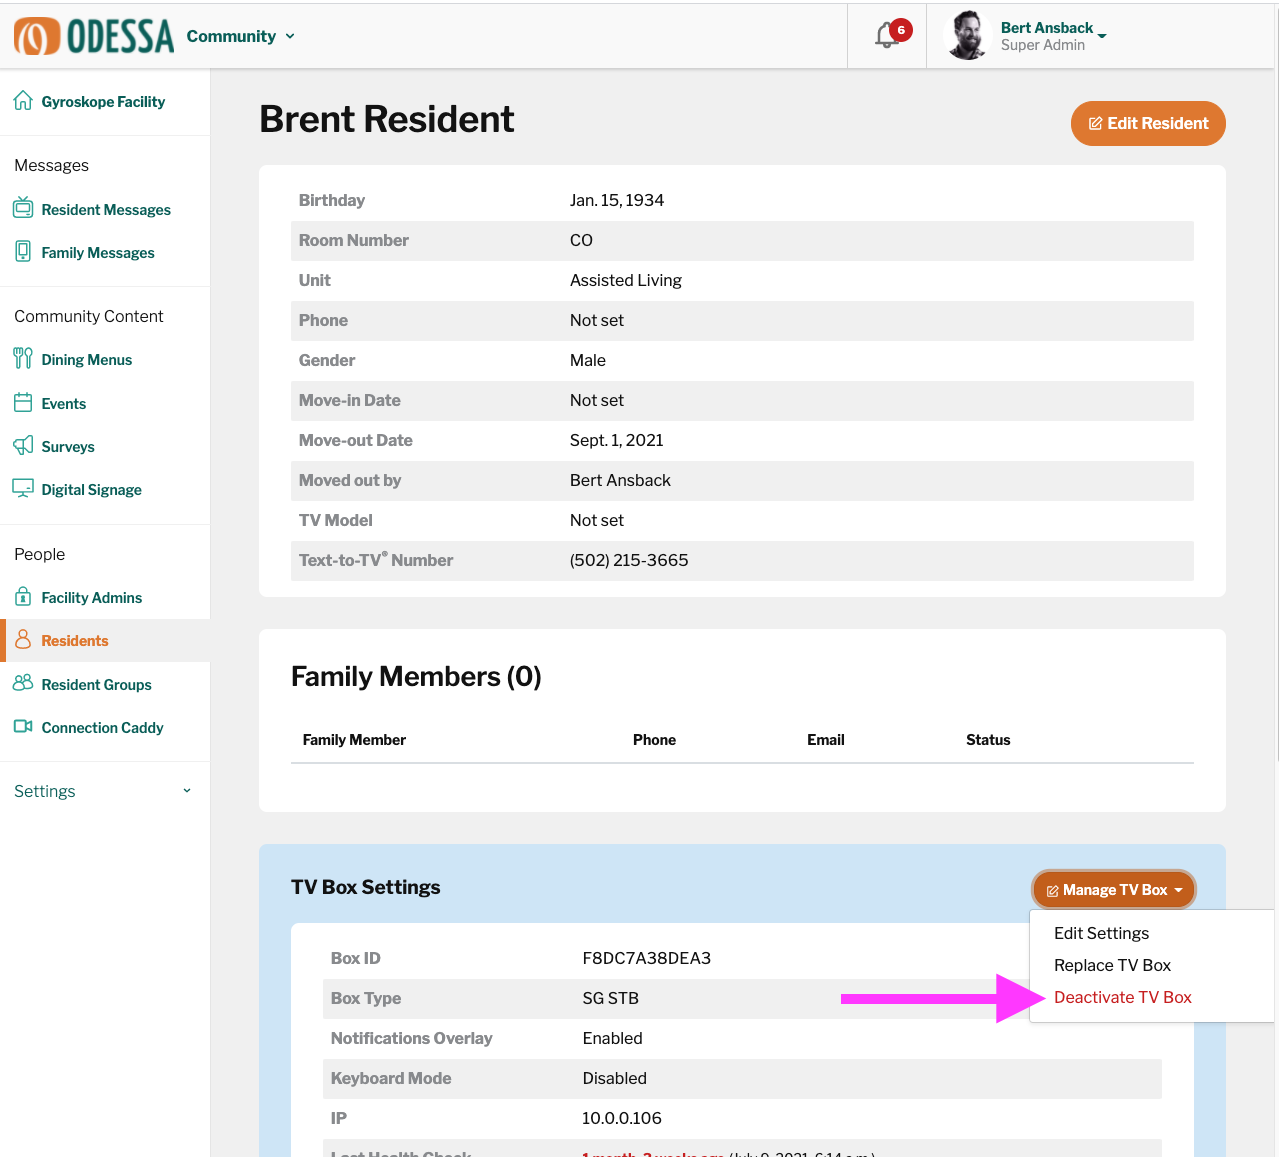Viewport: 1279px width, 1157px height.
Task: Click the Room Number value CO
Action: (581, 240)
